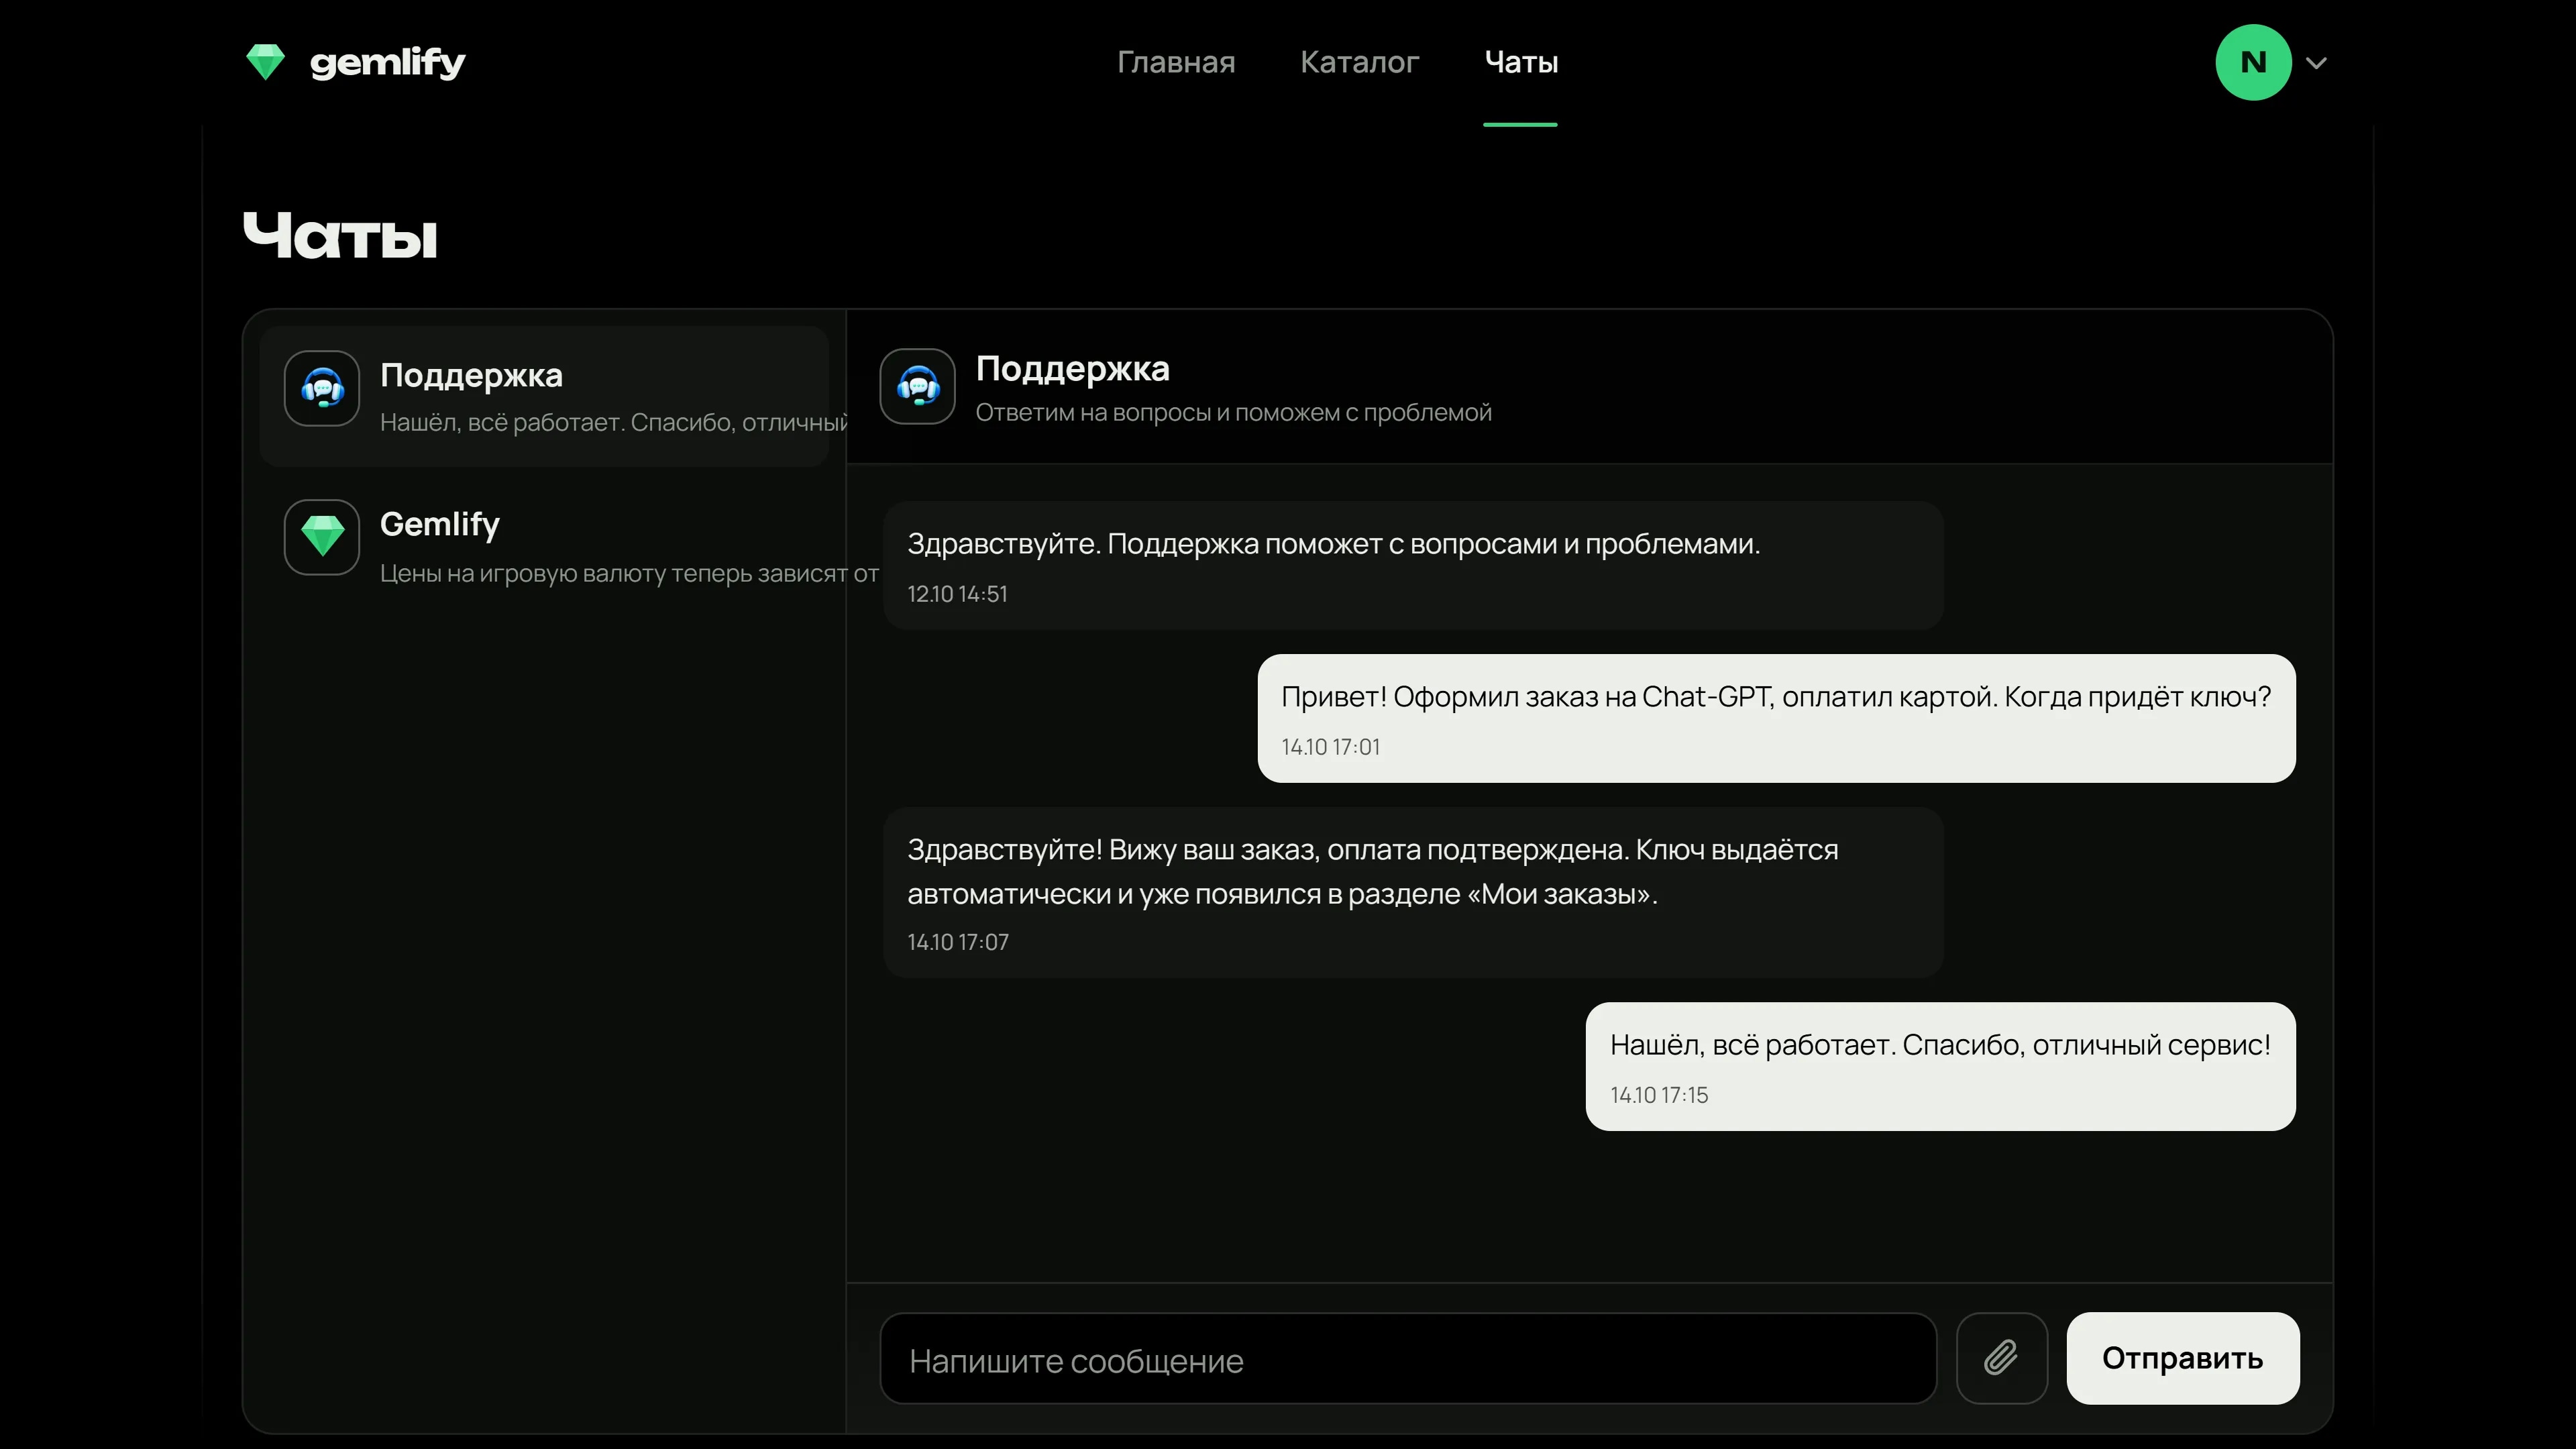Expand the user profile dropdown chevron
This screenshot has height=1449, width=2576.
click(2316, 63)
